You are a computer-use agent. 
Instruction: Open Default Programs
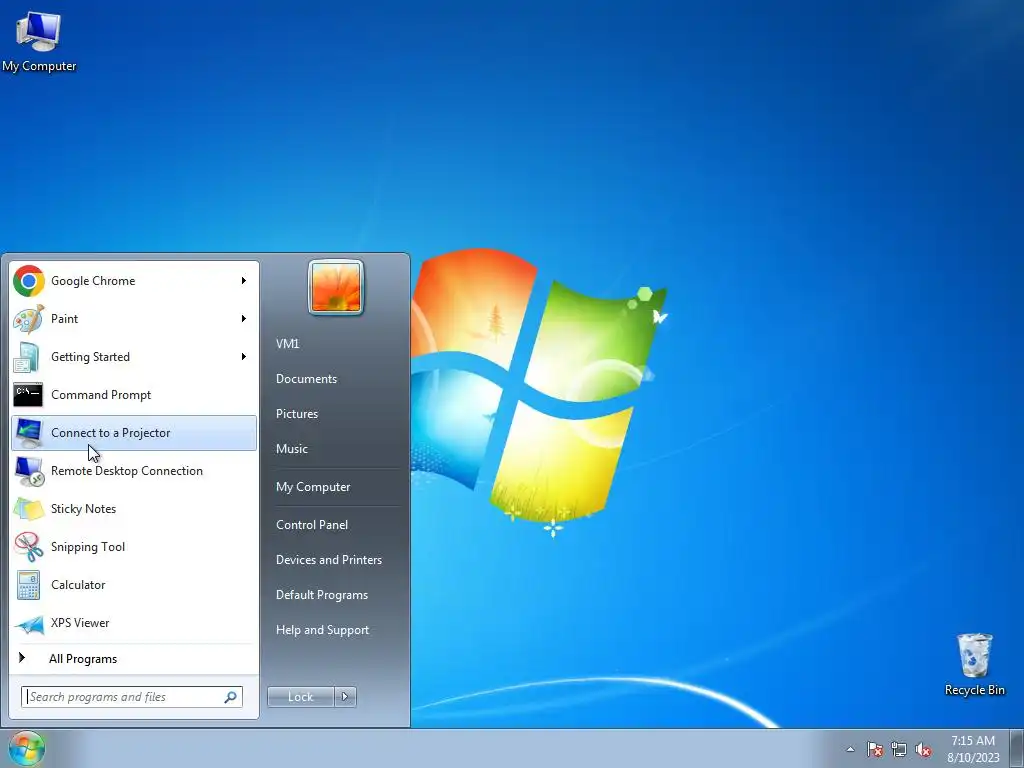(321, 595)
